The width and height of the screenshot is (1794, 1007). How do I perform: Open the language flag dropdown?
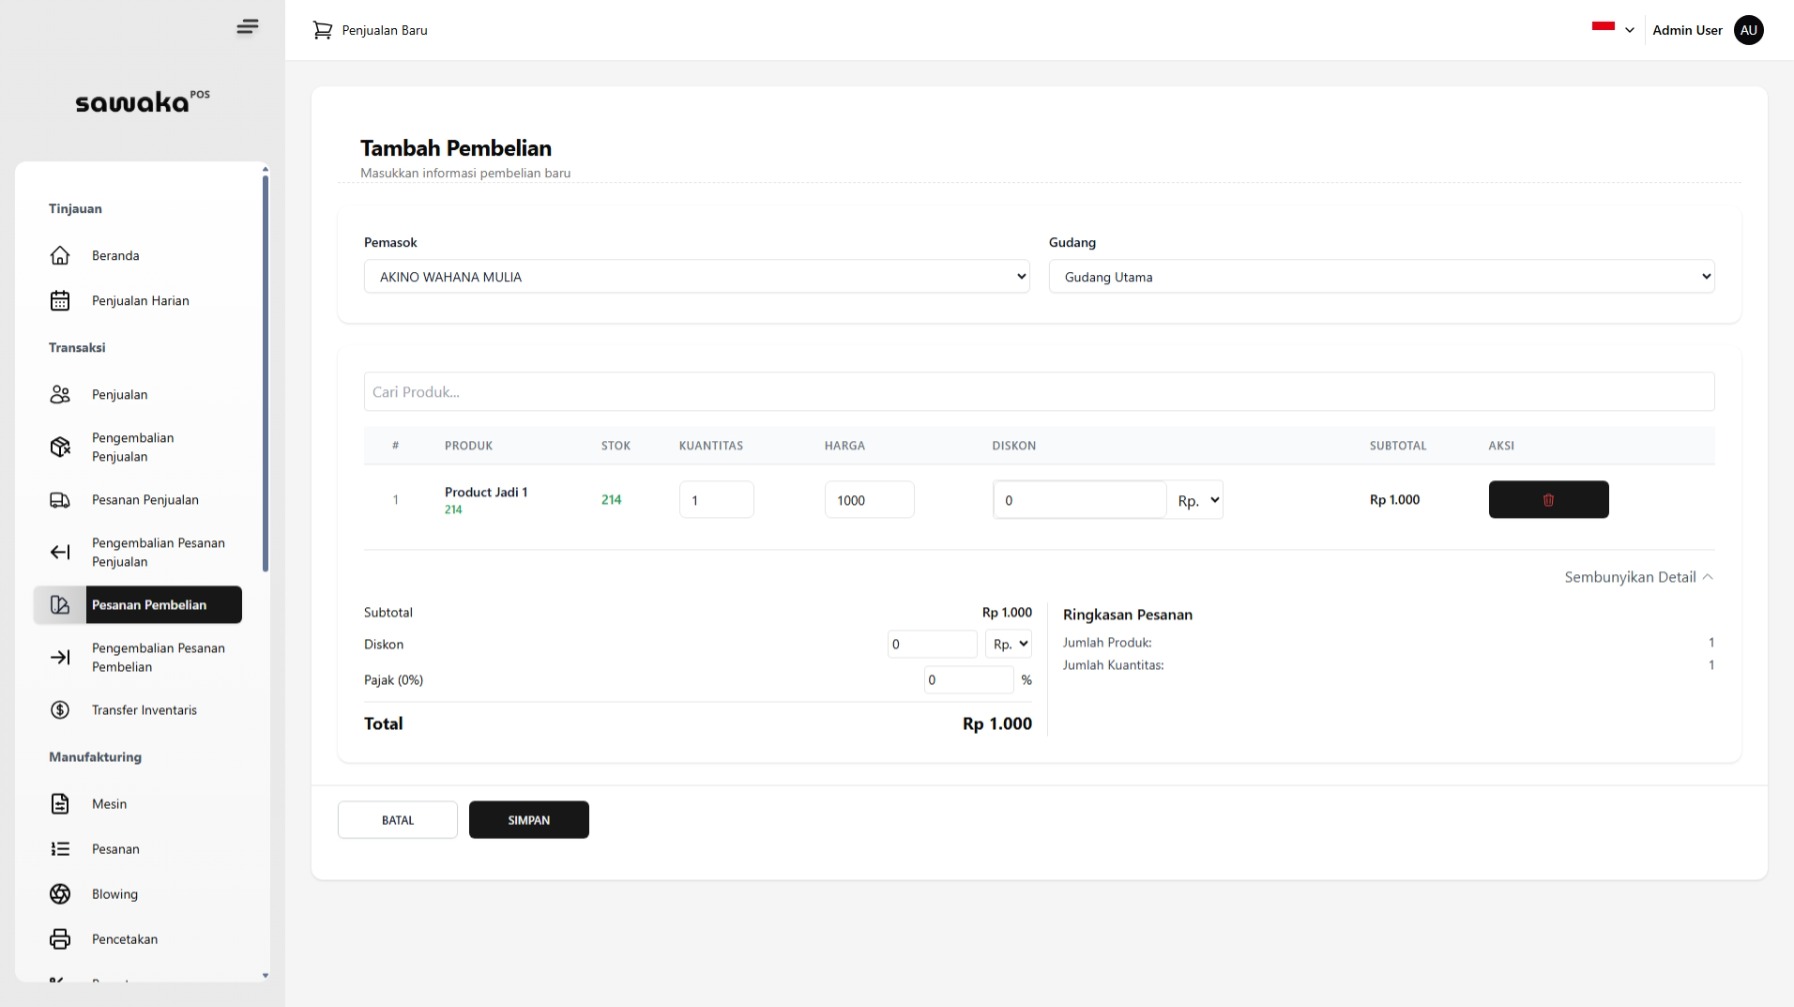tap(1612, 29)
